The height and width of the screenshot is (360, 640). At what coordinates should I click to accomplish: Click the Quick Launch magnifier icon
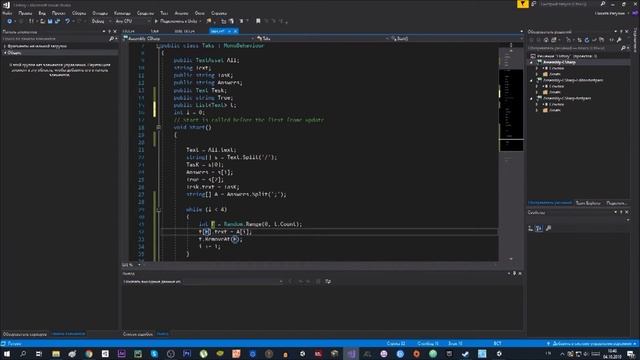603,4
